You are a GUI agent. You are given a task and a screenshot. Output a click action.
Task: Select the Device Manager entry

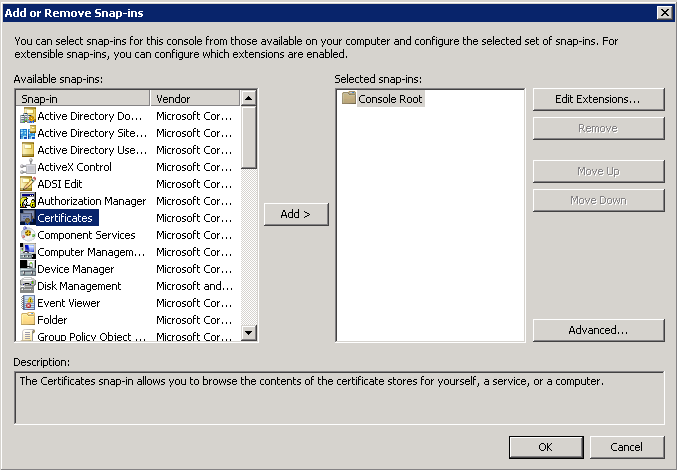tap(76, 269)
